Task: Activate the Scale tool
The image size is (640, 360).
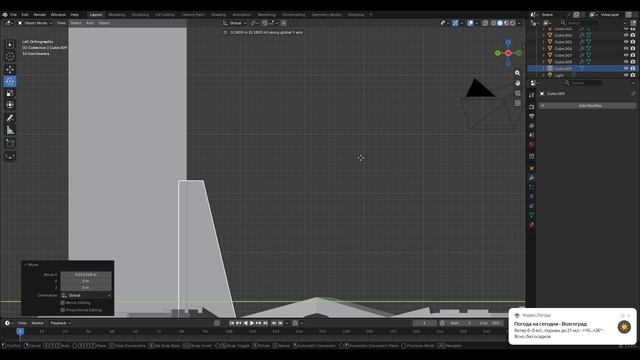Action: point(10,93)
